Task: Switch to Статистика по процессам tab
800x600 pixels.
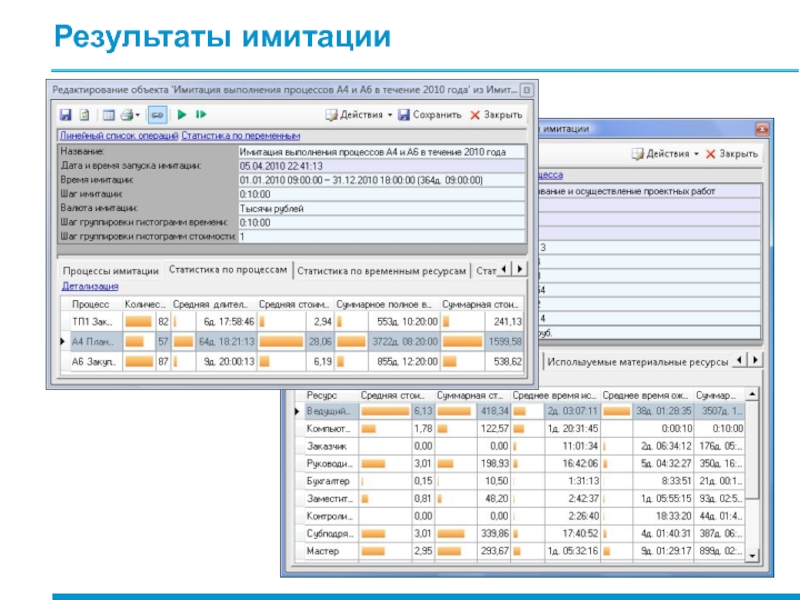Action: point(228,270)
